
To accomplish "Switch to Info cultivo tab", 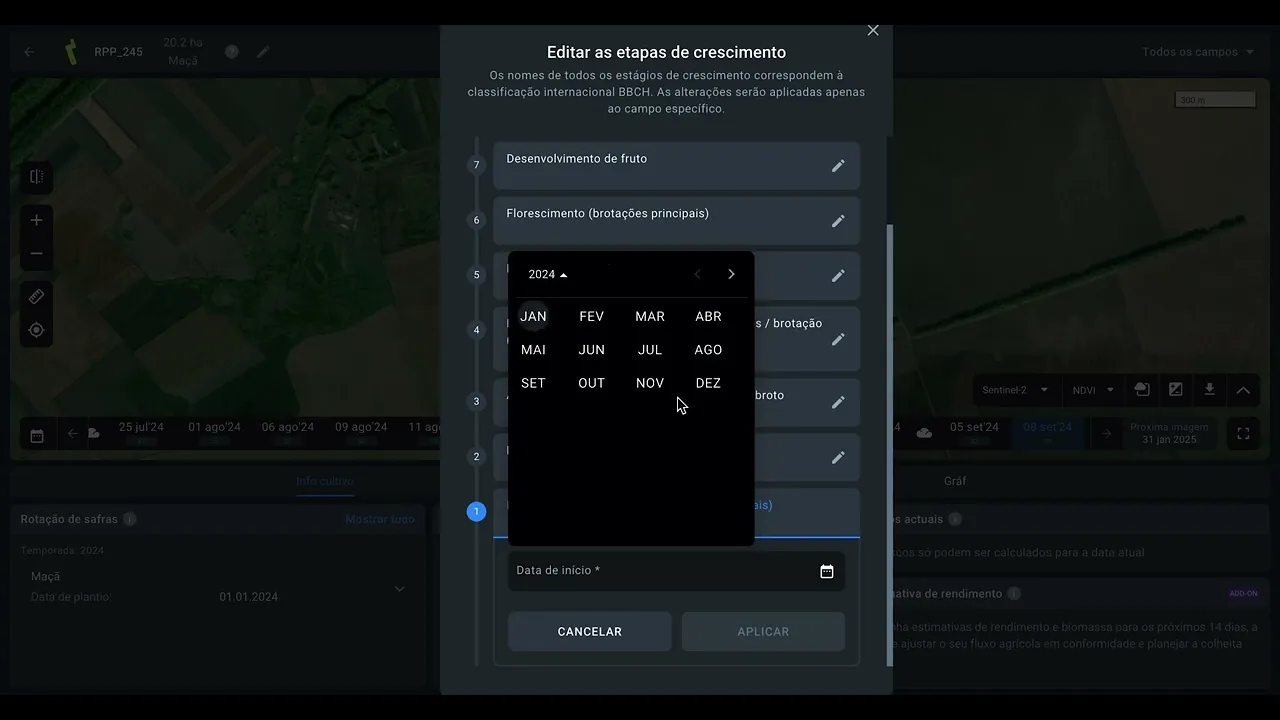I will pos(325,481).
